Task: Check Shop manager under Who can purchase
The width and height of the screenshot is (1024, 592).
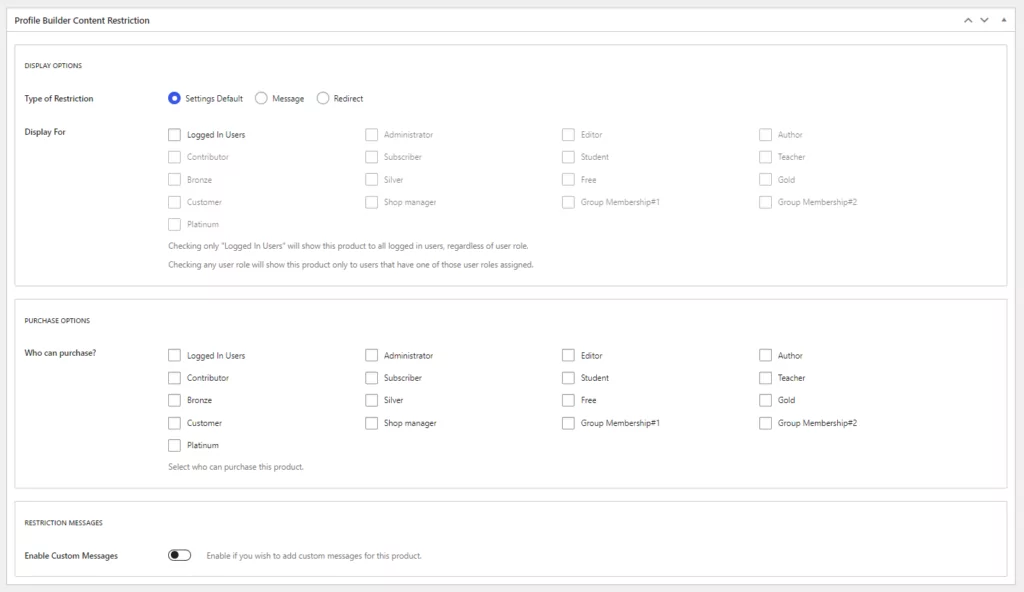Action: [x=372, y=423]
